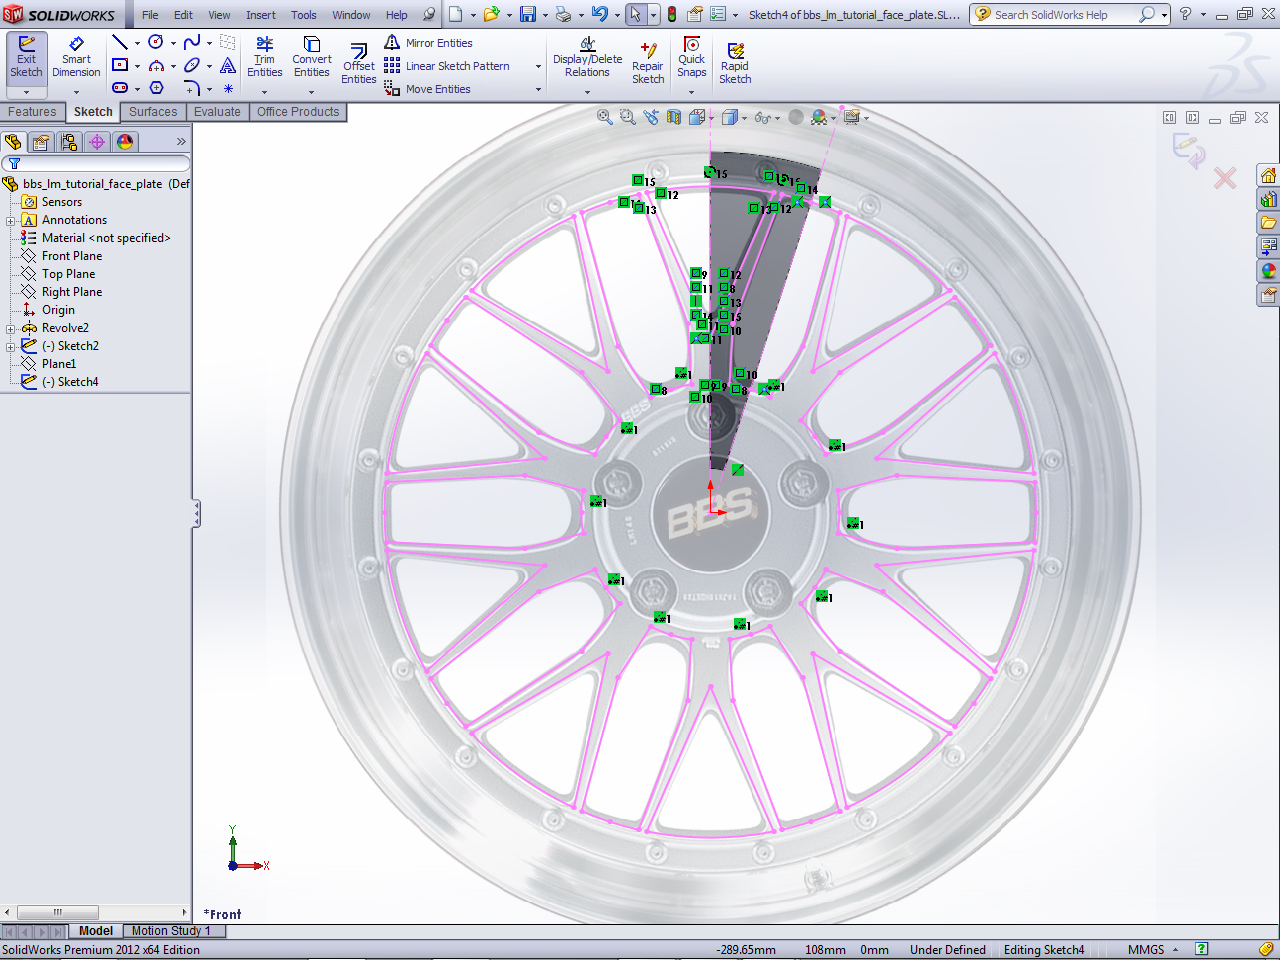Select the Line sketch tool
This screenshot has height=960, width=1280.
pyautogui.click(x=121, y=42)
